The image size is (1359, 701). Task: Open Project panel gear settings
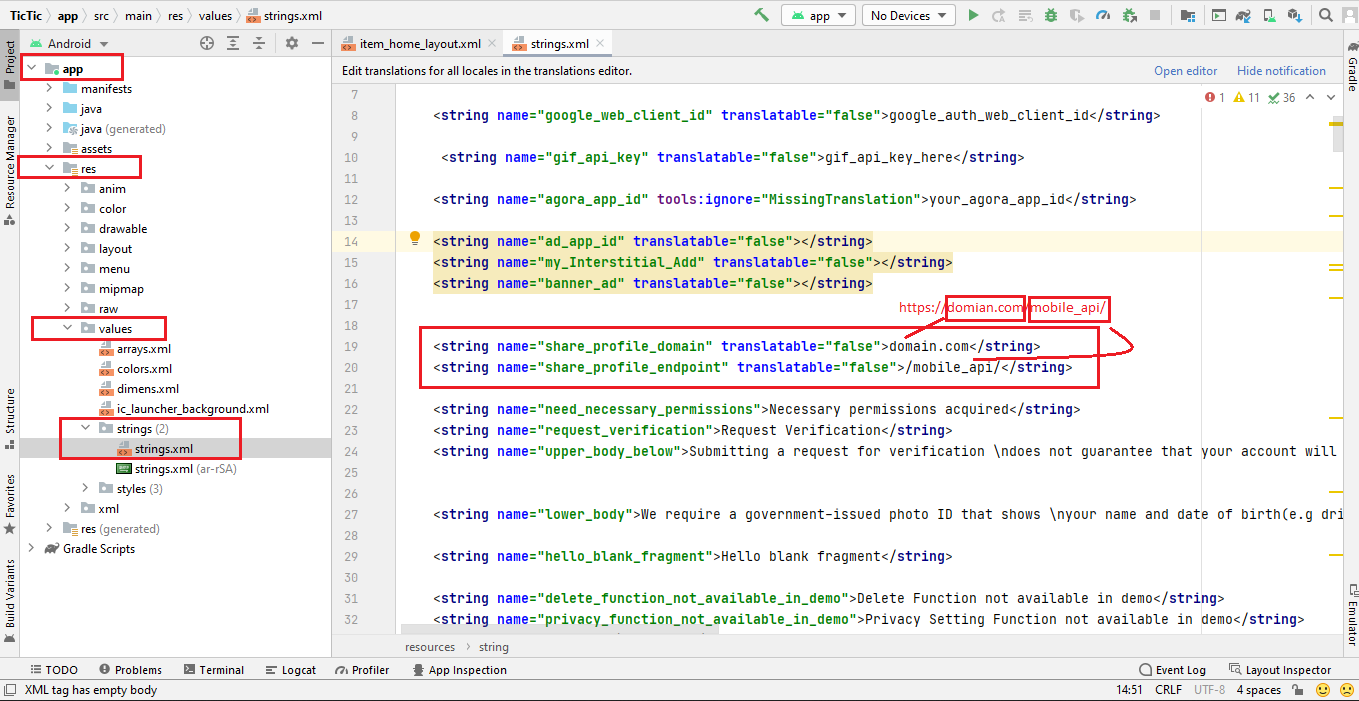[292, 43]
